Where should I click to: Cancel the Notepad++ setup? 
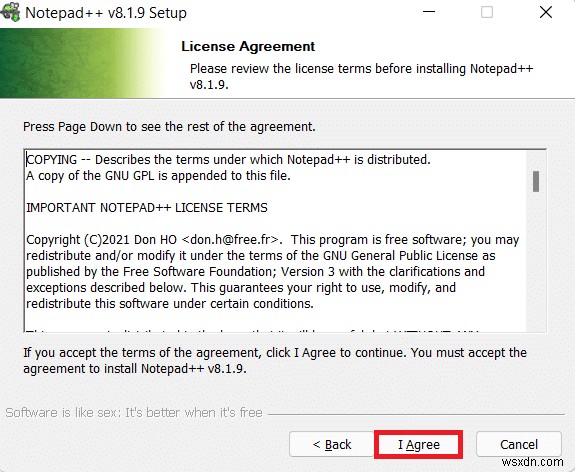click(519, 444)
